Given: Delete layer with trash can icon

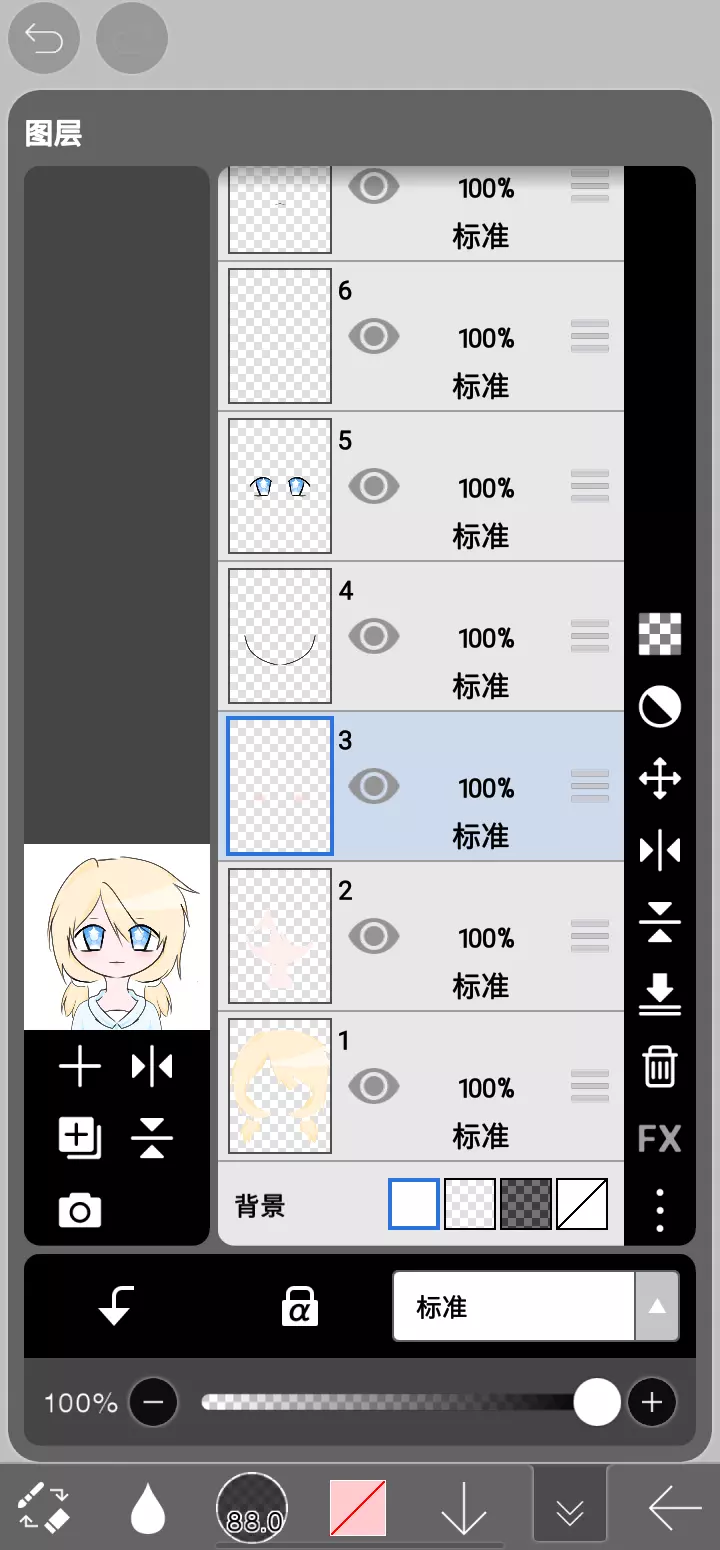Looking at the screenshot, I should click(660, 1066).
